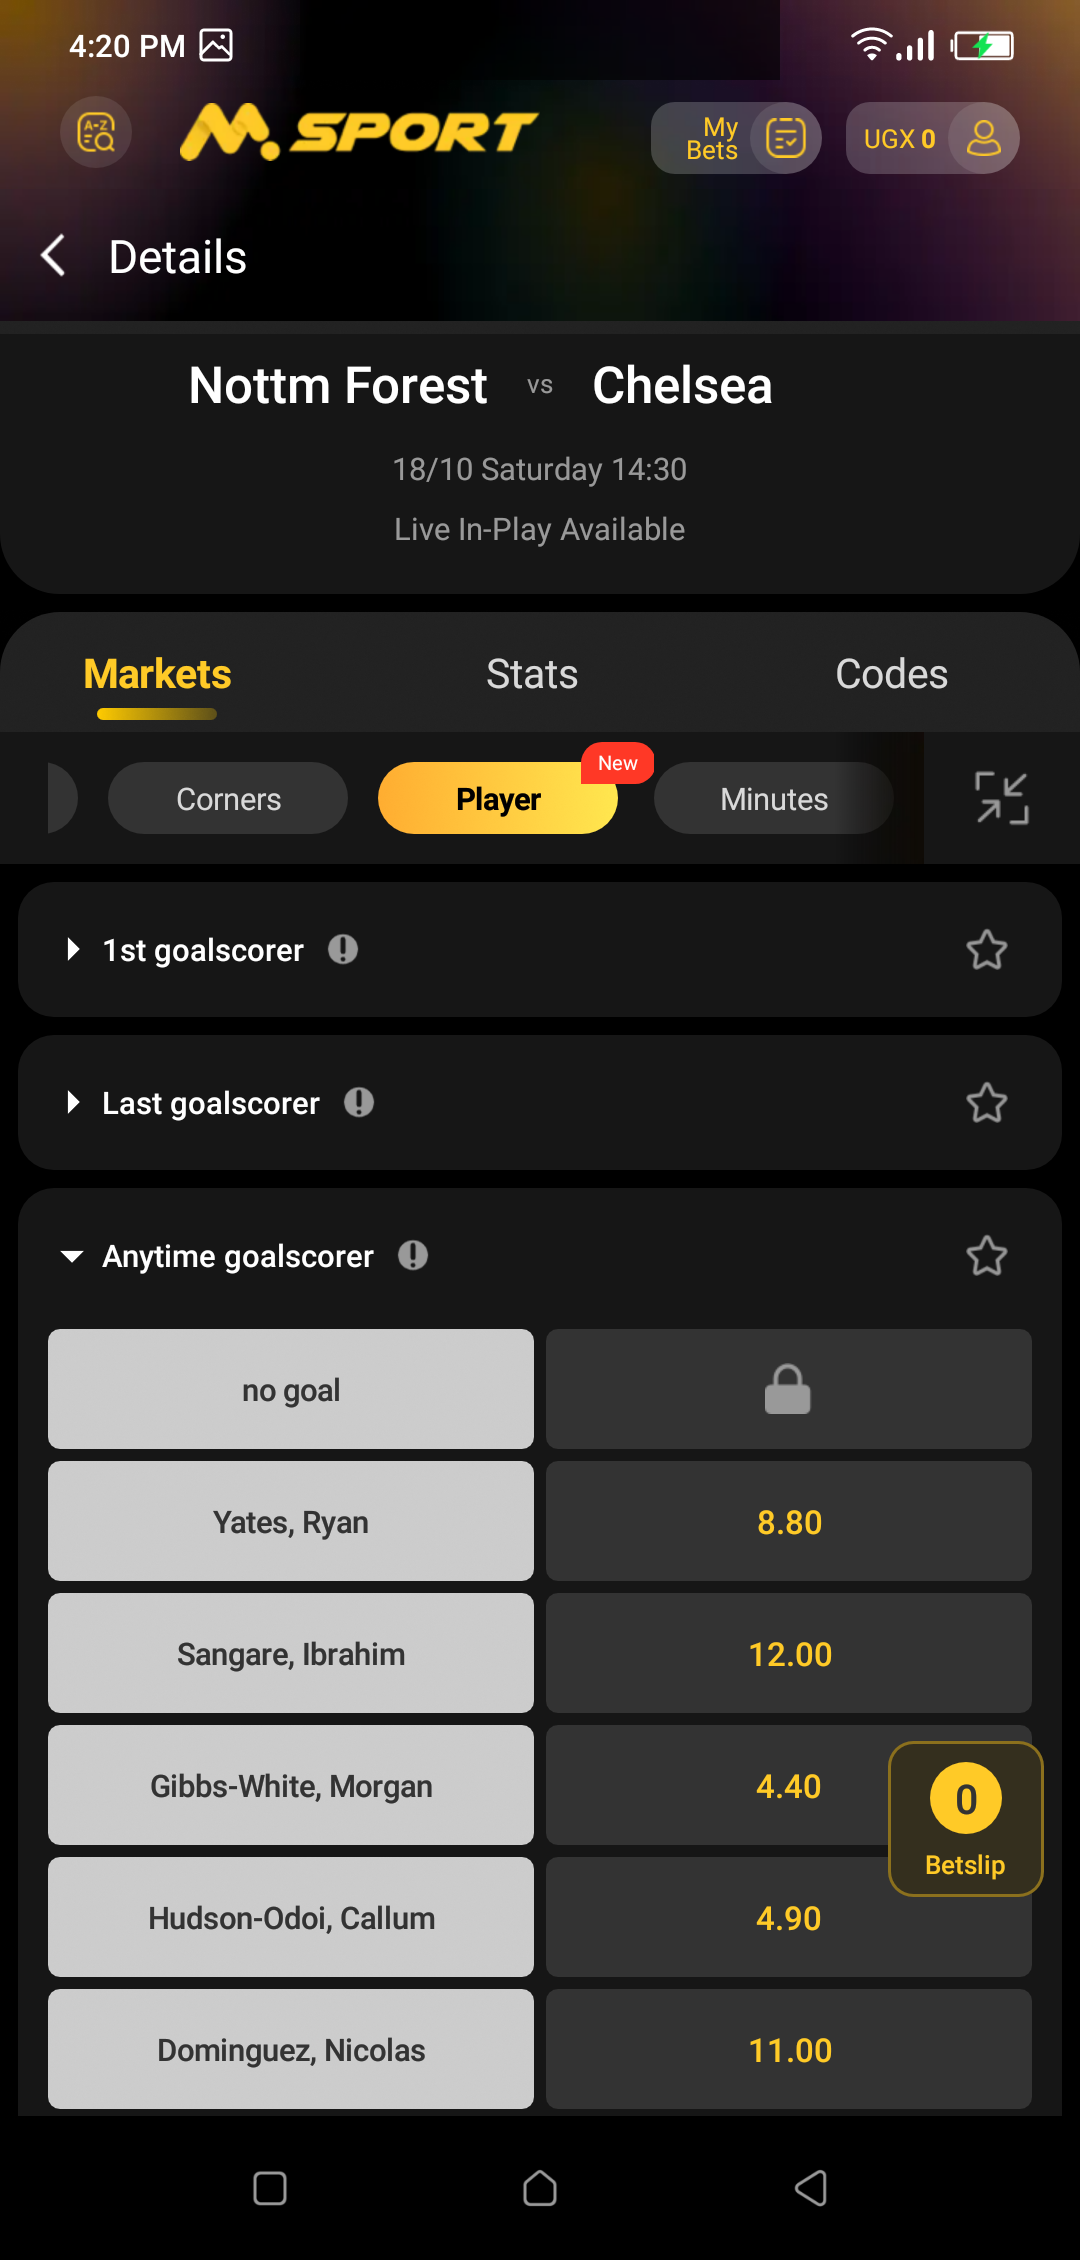Go back using the Details arrow

coord(54,256)
